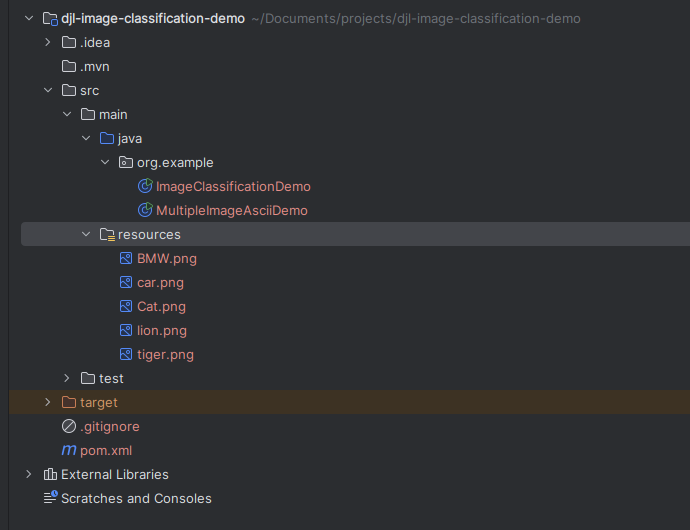Select the lion.png file
This screenshot has height=530, width=690.
tap(161, 331)
